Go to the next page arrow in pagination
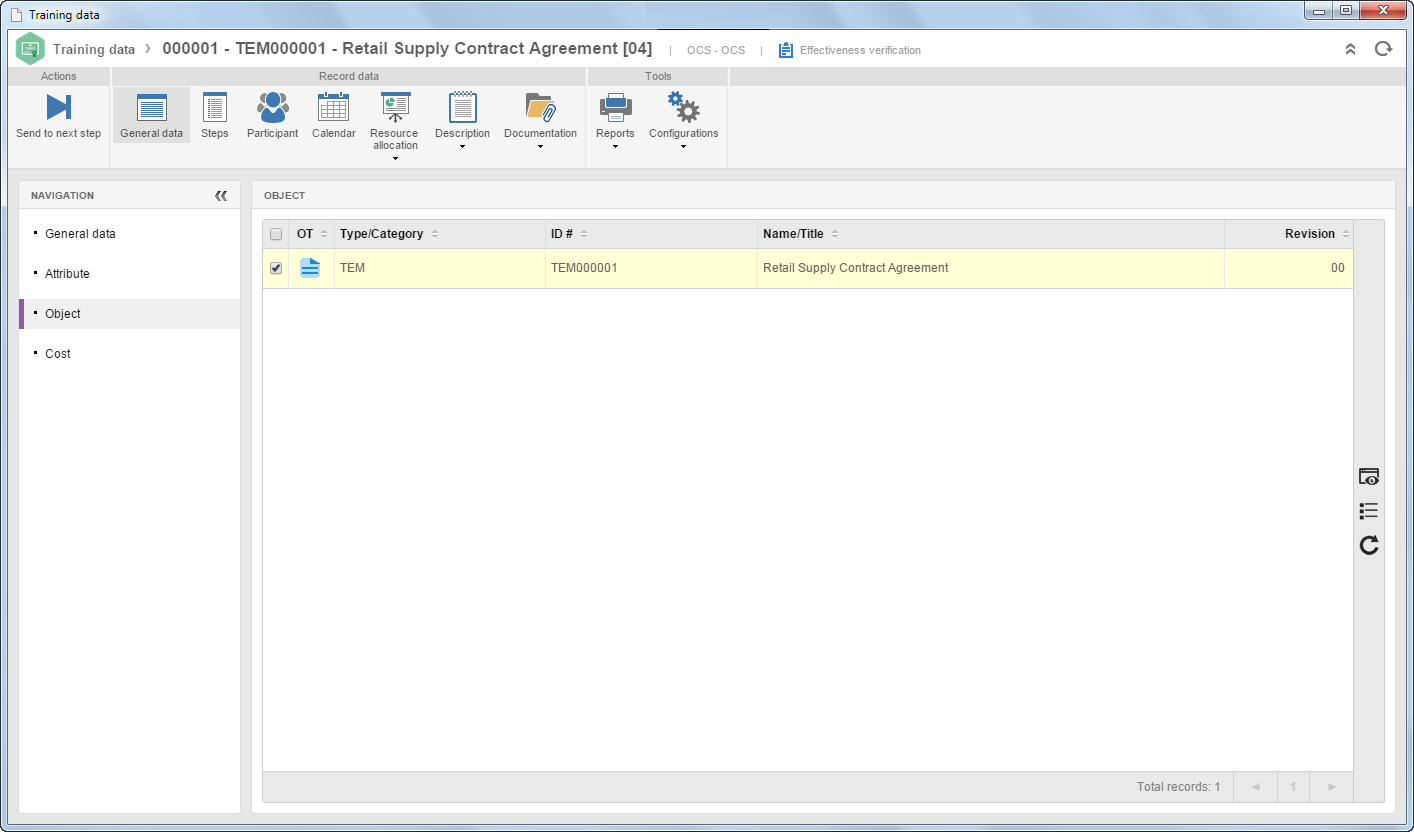Screen dimensions: 1414x832 pos(1331,787)
